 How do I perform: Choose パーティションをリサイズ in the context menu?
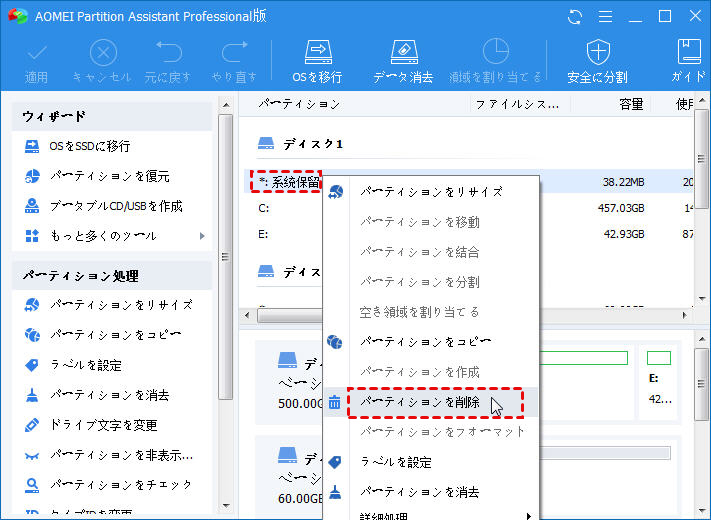431,192
